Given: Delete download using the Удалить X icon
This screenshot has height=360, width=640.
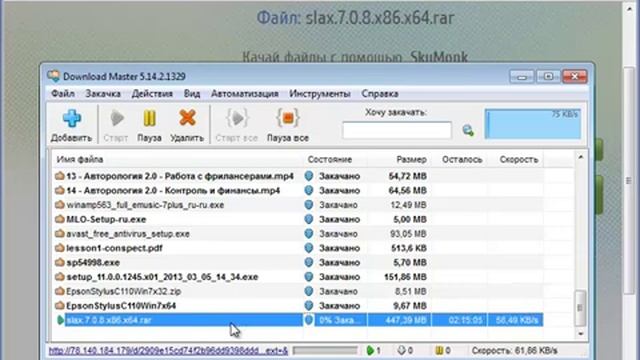Looking at the screenshot, I should pos(187,118).
